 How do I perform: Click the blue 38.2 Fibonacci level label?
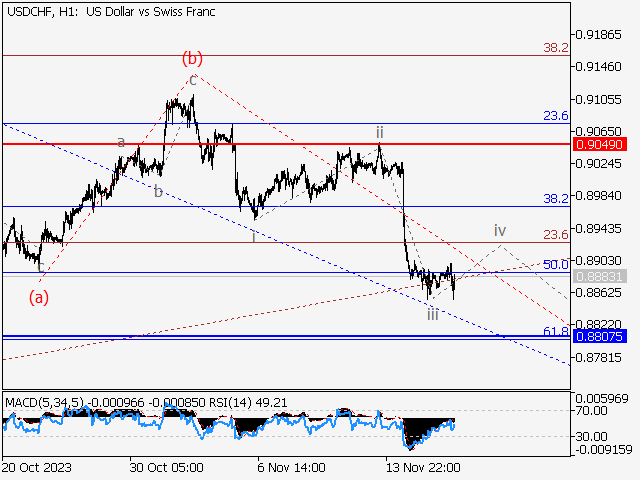pyautogui.click(x=556, y=199)
